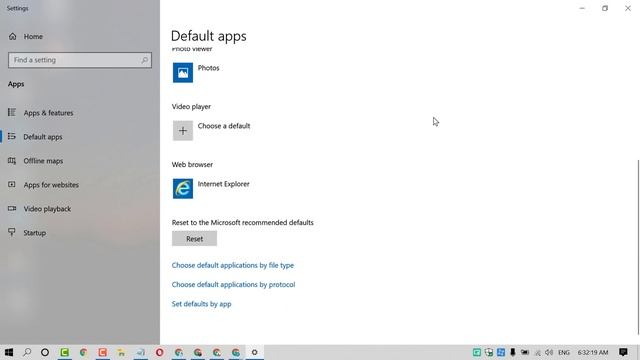The image size is (640, 360).
Task: Open the Opera browser taskbar icon
Action: (160, 352)
